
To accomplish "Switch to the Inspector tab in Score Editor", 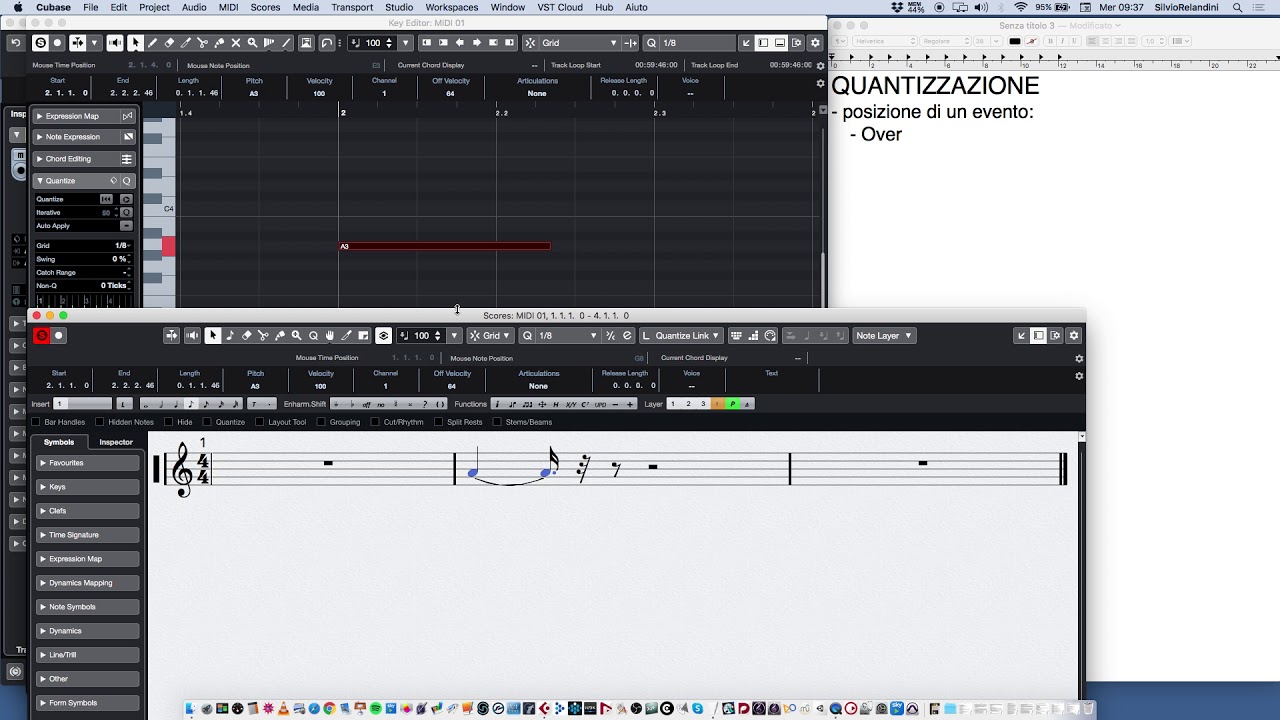I will (x=116, y=442).
